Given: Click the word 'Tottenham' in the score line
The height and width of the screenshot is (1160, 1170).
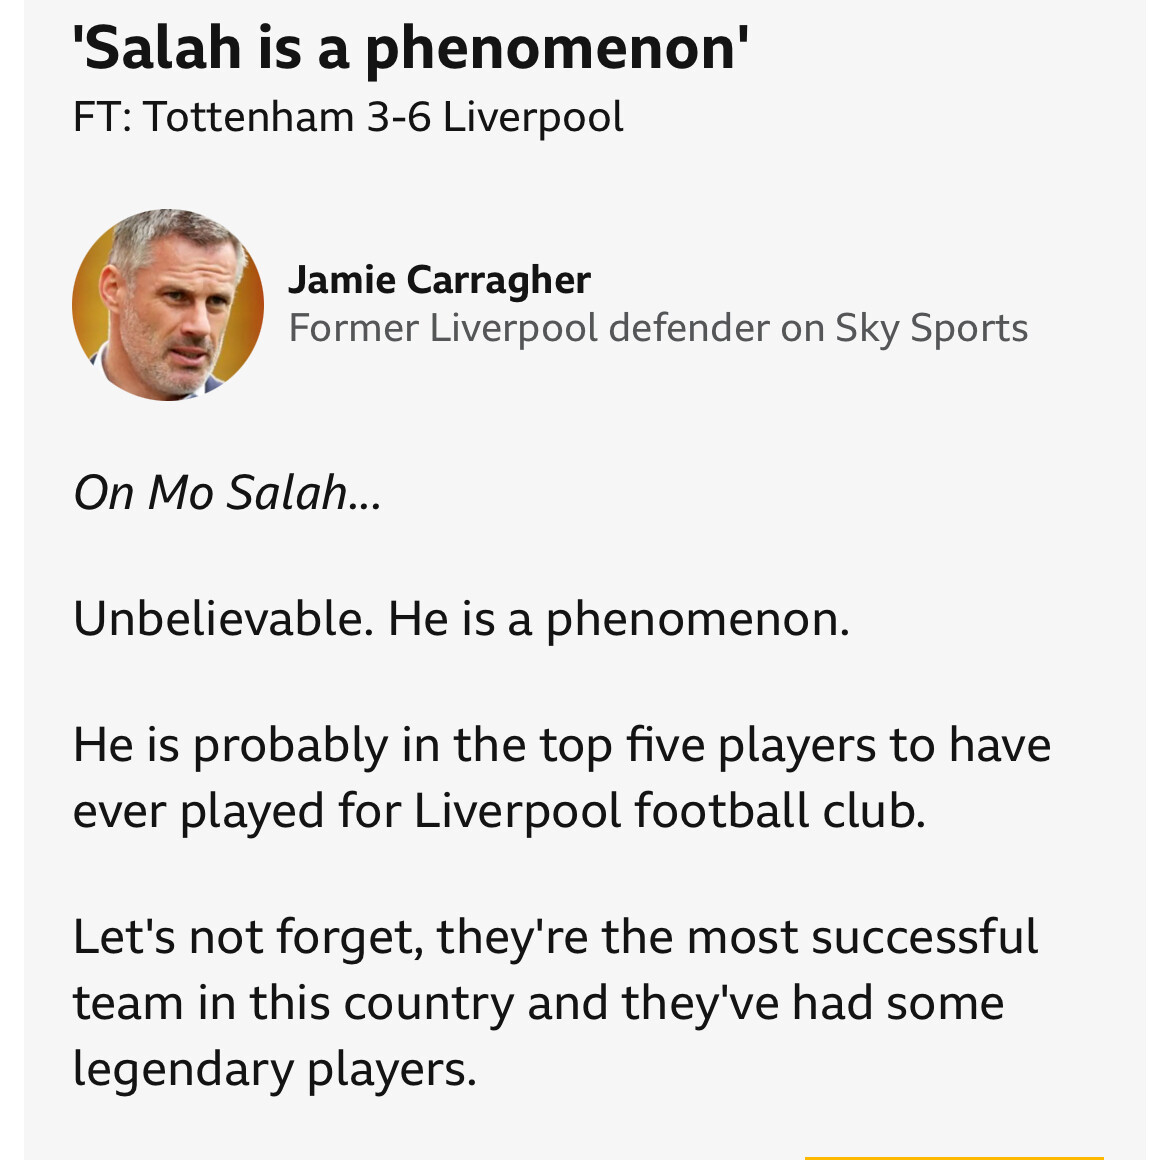Looking at the screenshot, I should click(248, 117).
